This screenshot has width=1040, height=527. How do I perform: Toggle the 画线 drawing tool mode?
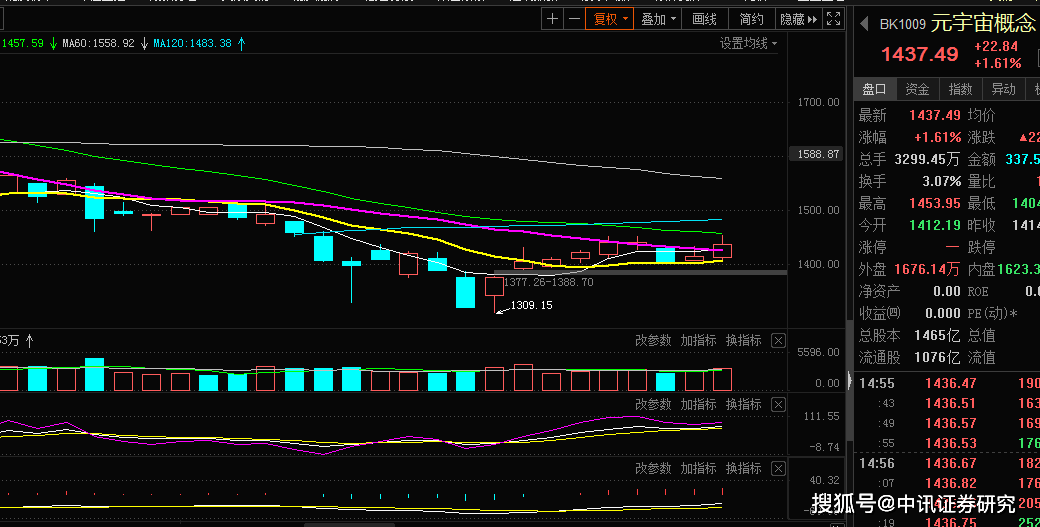click(705, 19)
